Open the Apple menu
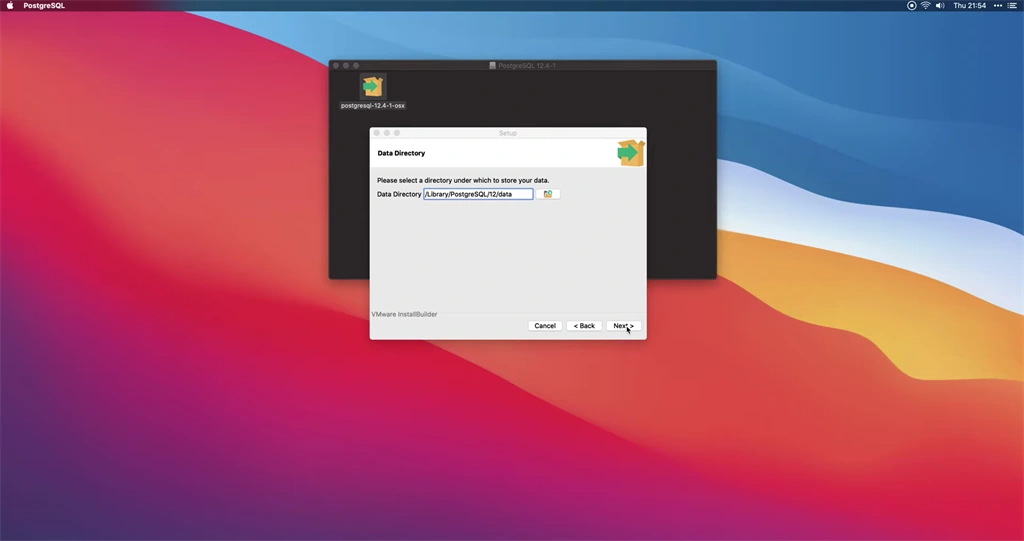Viewport: 1024px width, 541px height. pyautogui.click(x=10, y=5)
